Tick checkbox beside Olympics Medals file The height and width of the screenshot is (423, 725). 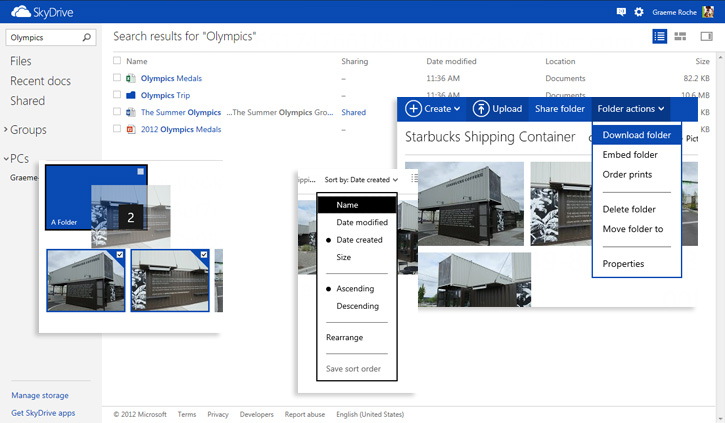tap(117, 78)
